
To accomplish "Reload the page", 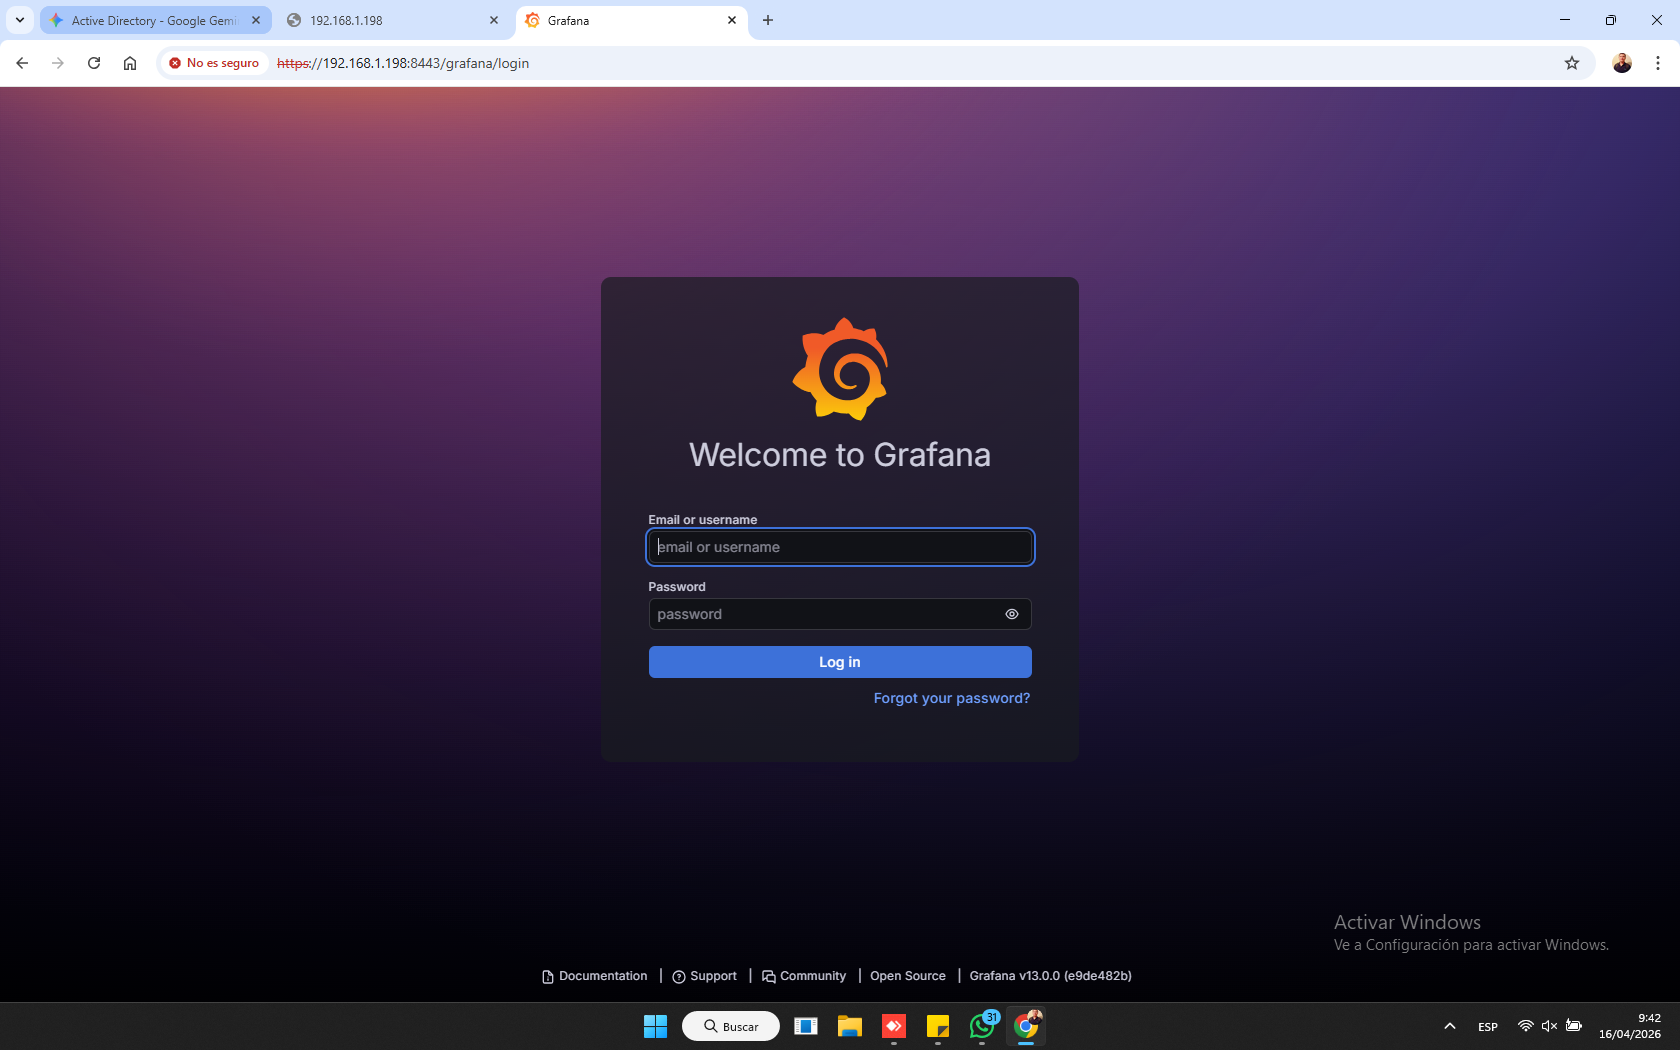I will [x=94, y=63].
